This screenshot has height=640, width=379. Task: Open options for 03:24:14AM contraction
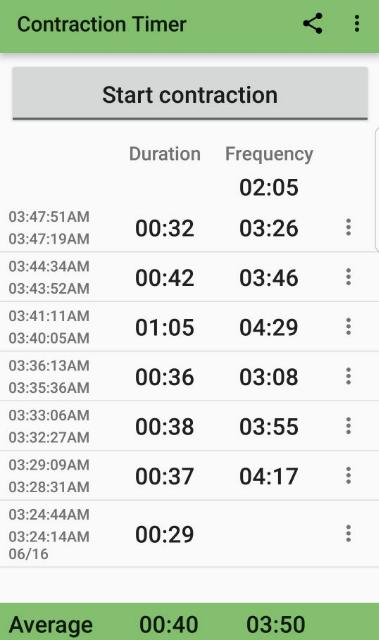click(x=348, y=533)
